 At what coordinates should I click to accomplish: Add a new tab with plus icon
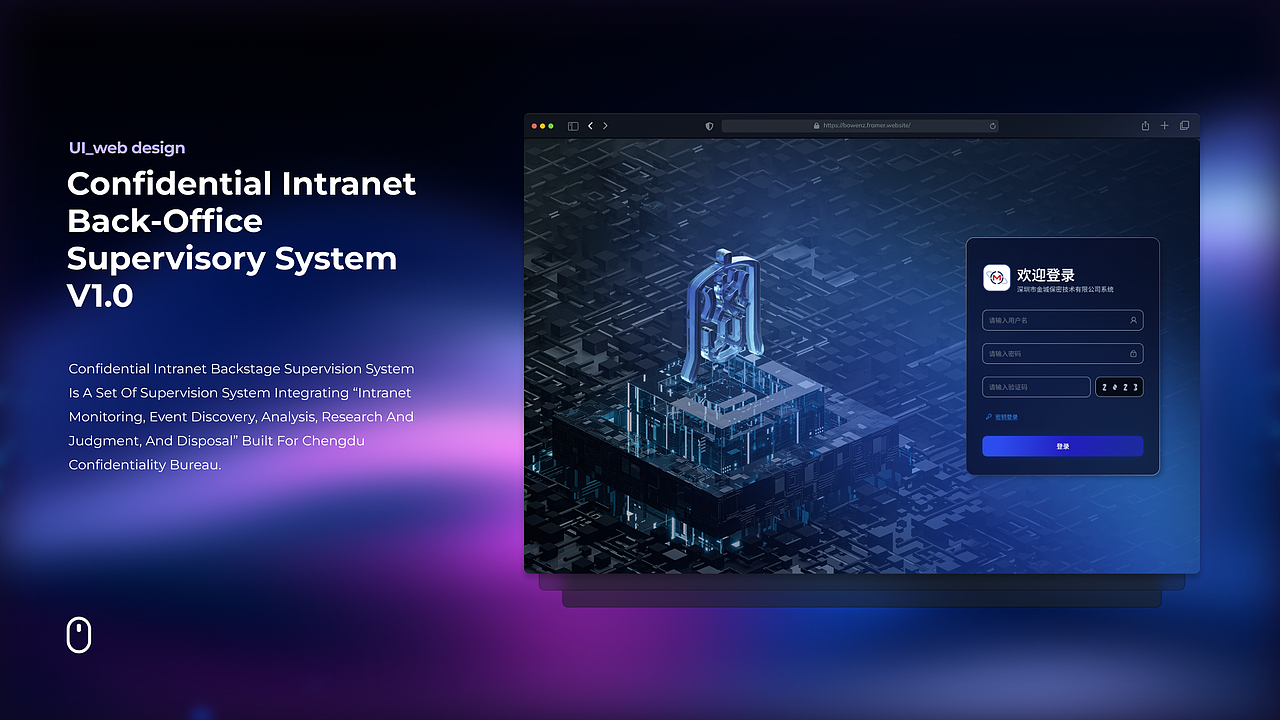click(1164, 126)
